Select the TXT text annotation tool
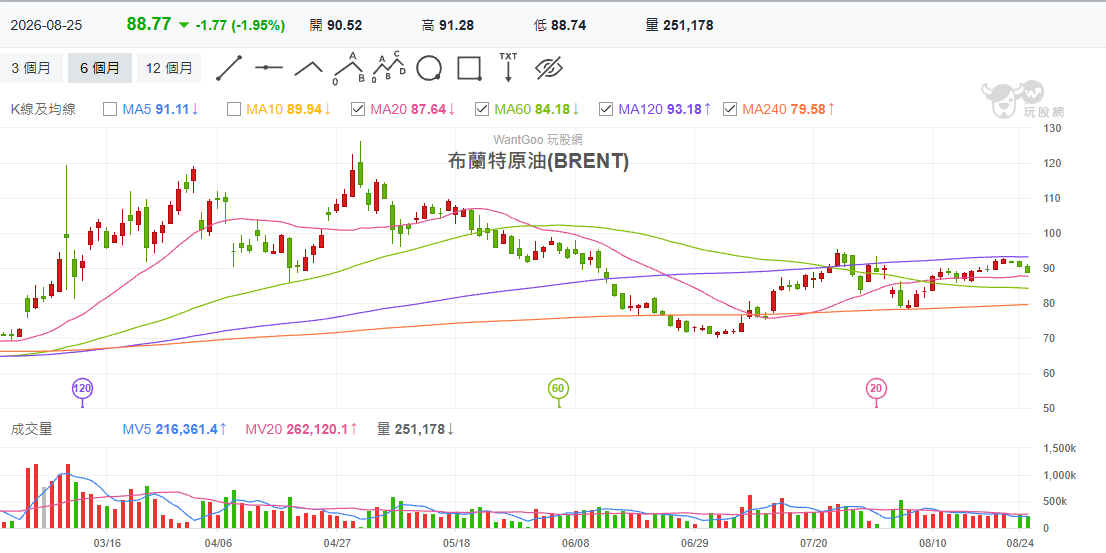Screen dimensions: 1106x553 pyautogui.click(x=508, y=67)
